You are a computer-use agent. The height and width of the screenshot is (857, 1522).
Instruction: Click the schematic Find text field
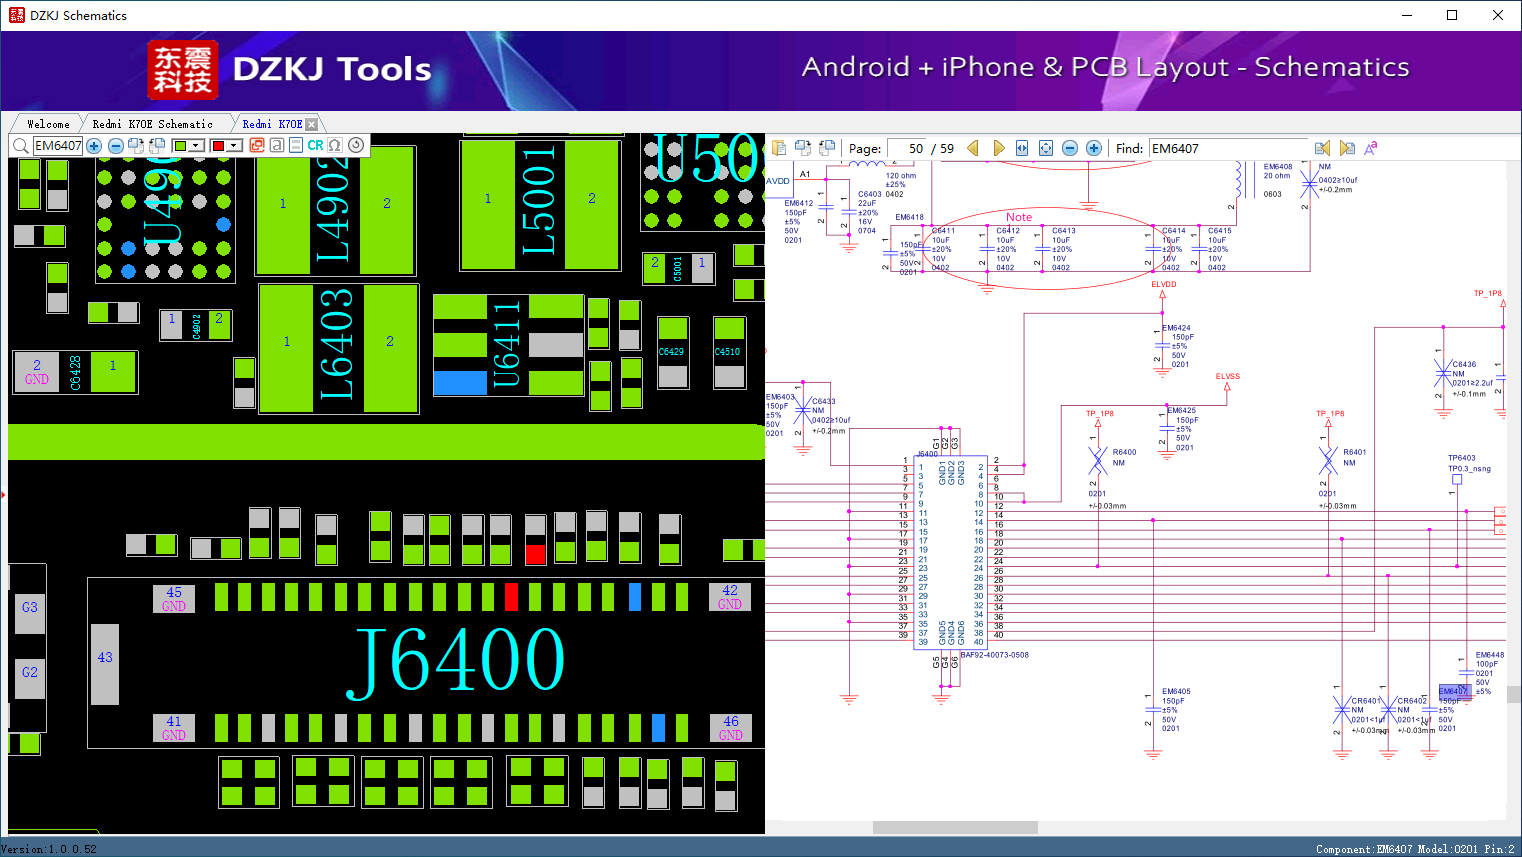pyautogui.click(x=1228, y=148)
